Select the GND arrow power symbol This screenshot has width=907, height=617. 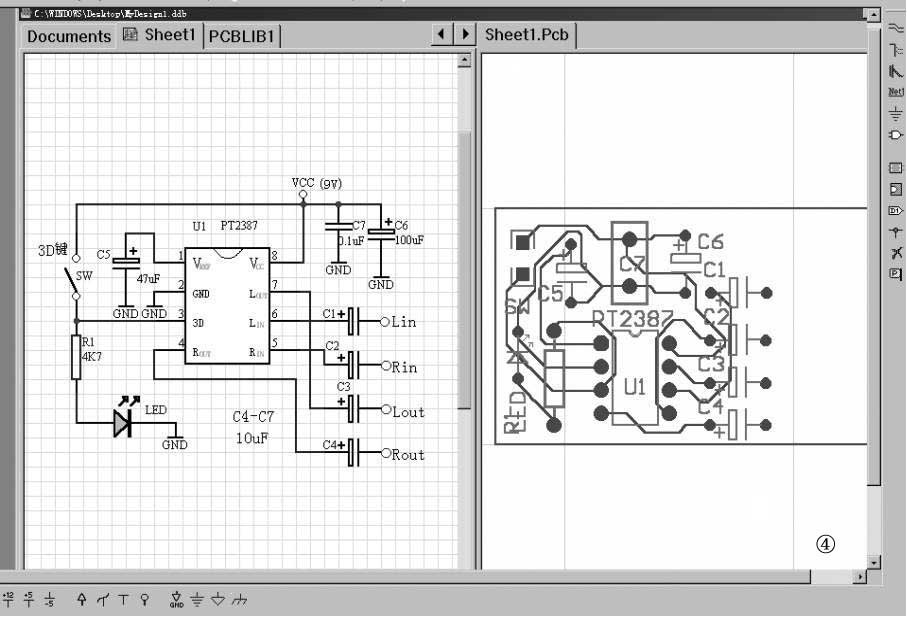pos(176,599)
